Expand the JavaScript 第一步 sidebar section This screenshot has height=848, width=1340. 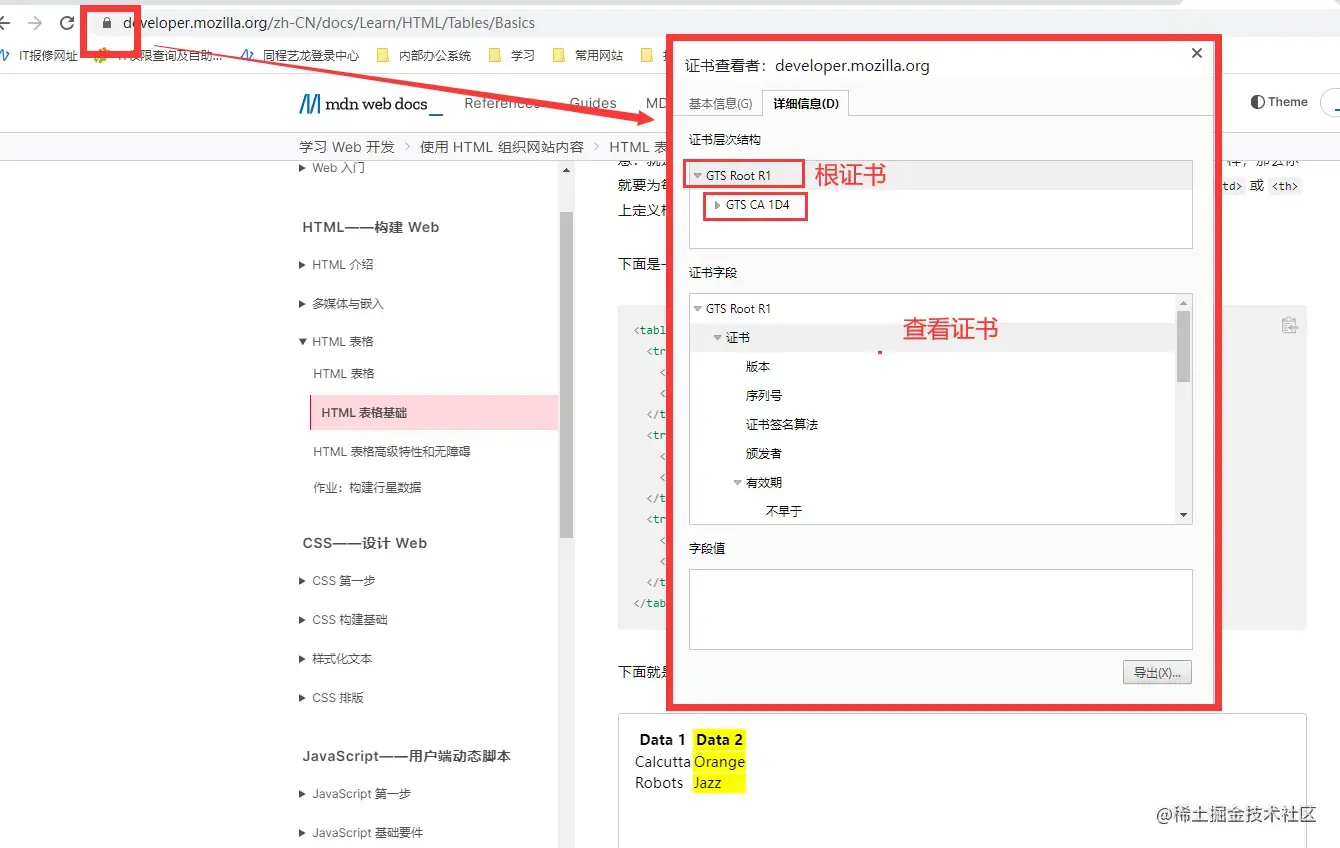pos(303,794)
